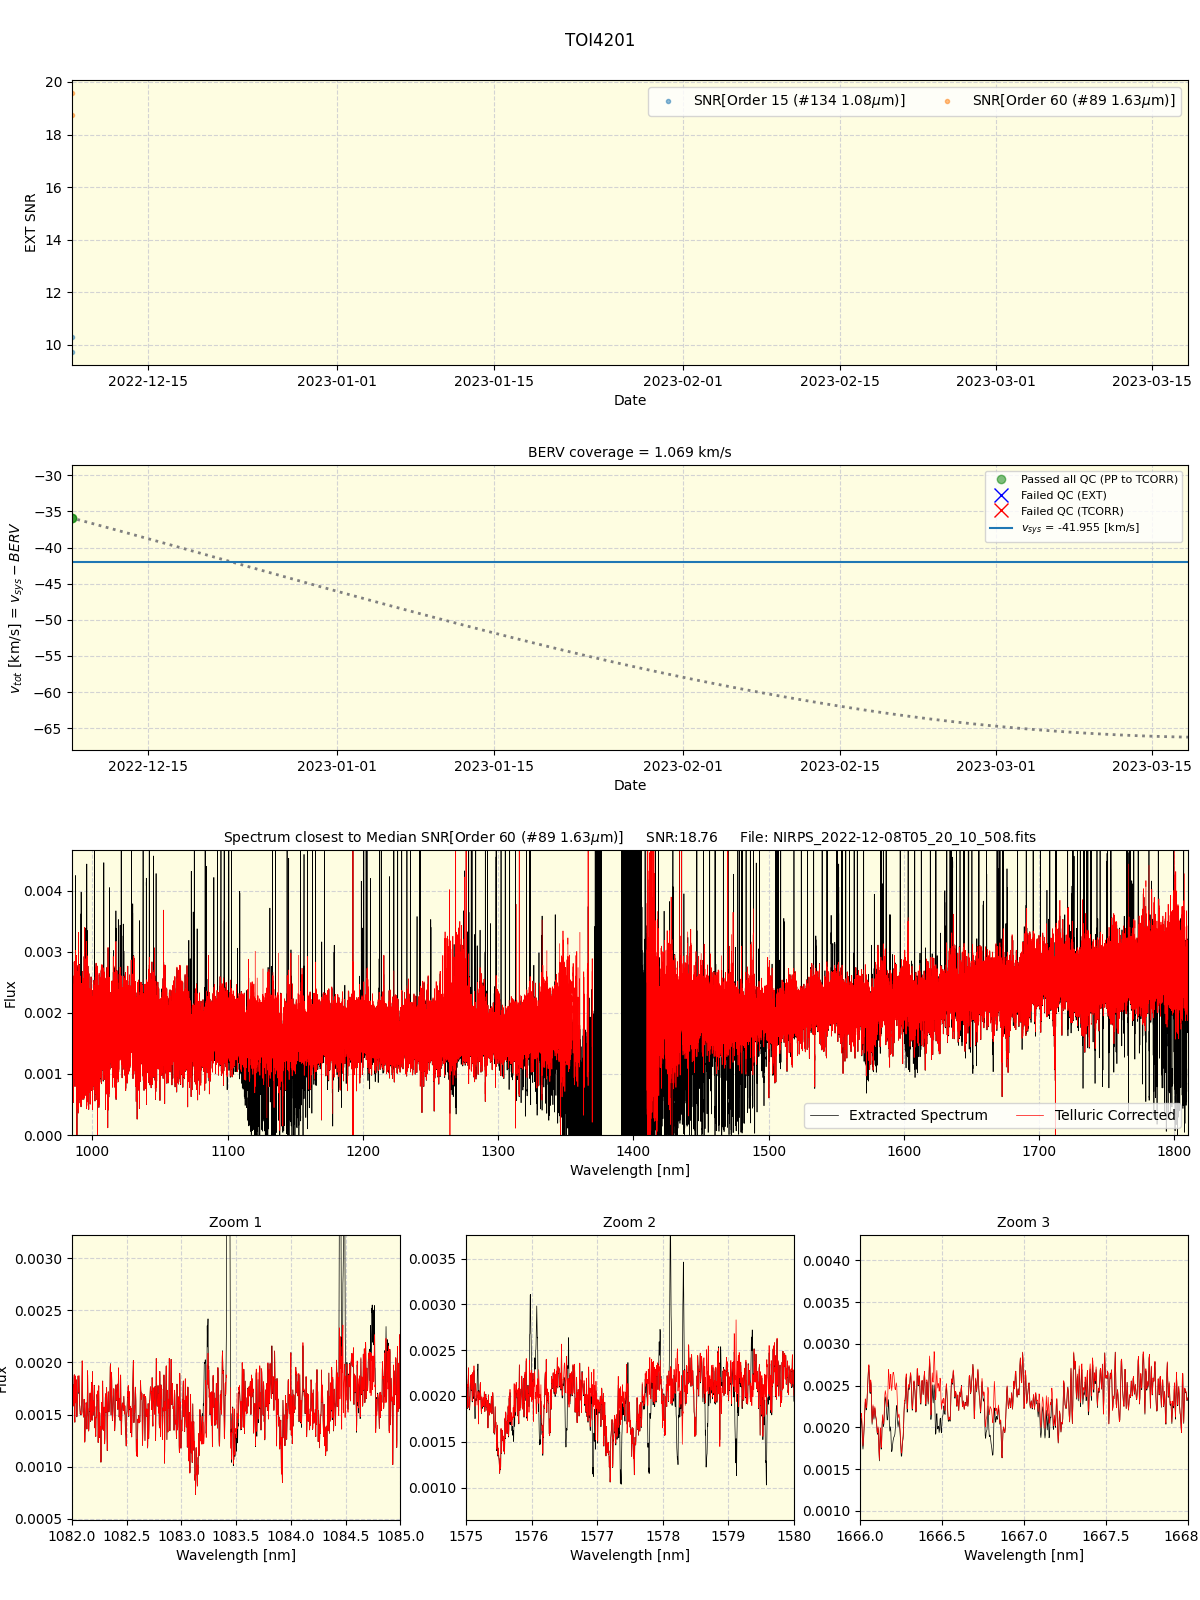Click the 1577 tick in Zoom 2
Screen dimensions: 1200x1600
click(597, 1537)
